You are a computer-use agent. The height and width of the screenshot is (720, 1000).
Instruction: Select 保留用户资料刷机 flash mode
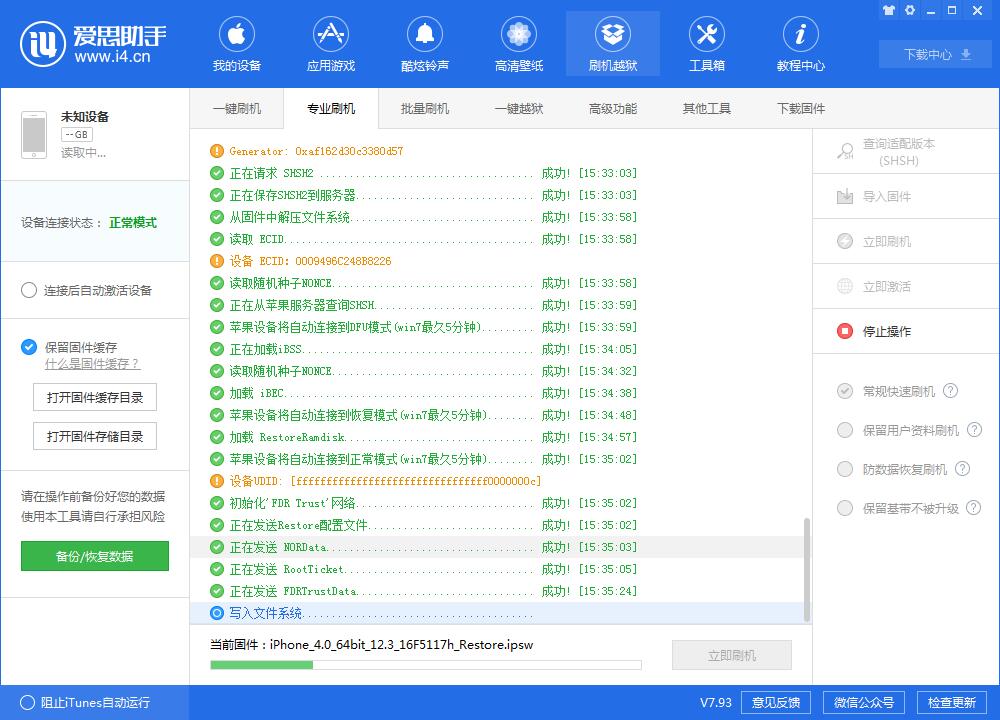pyautogui.click(x=845, y=430)
